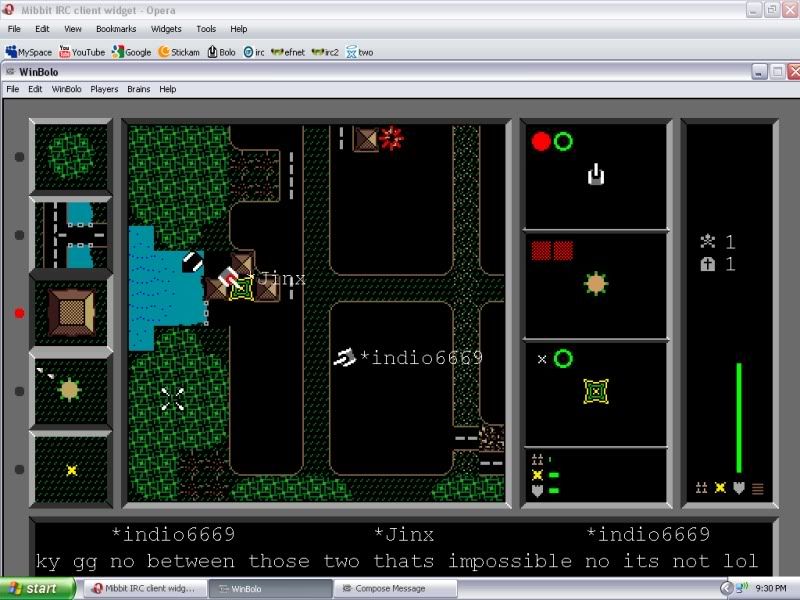Open the WinBolo Players menu
The image size is (800, 600).
(x=104, y=89)
